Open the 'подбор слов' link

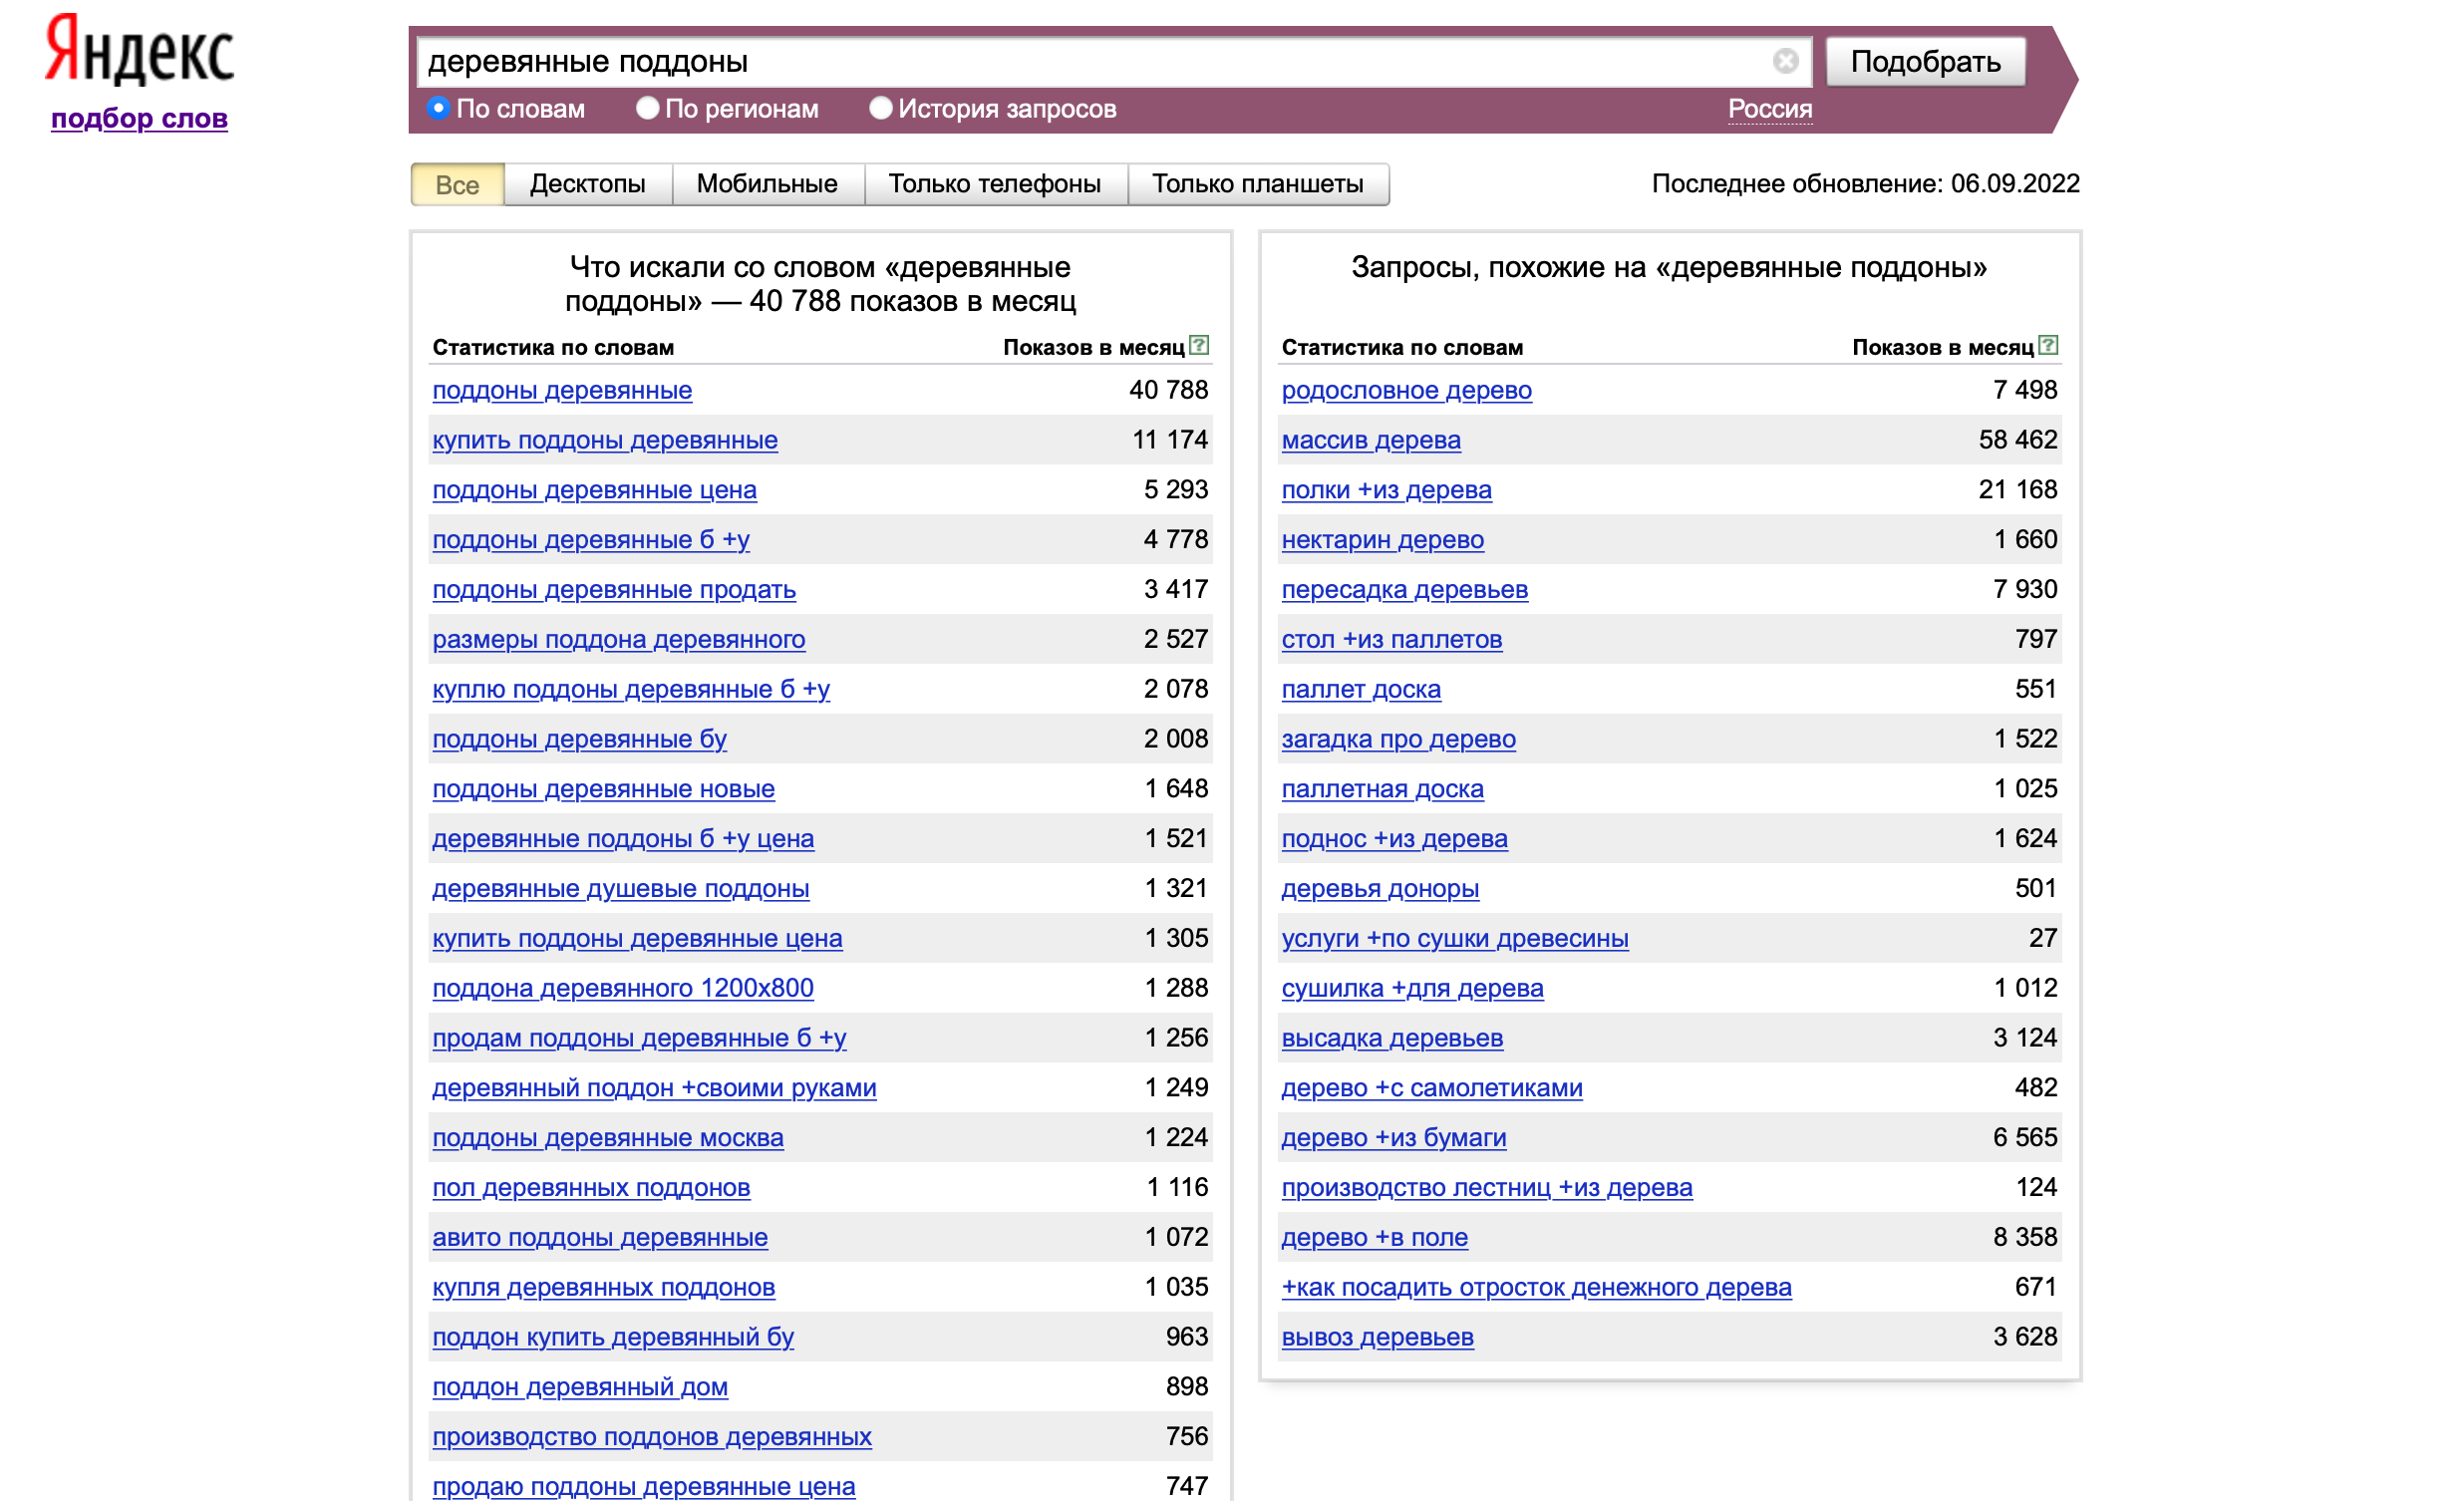(x=139, y=118)
